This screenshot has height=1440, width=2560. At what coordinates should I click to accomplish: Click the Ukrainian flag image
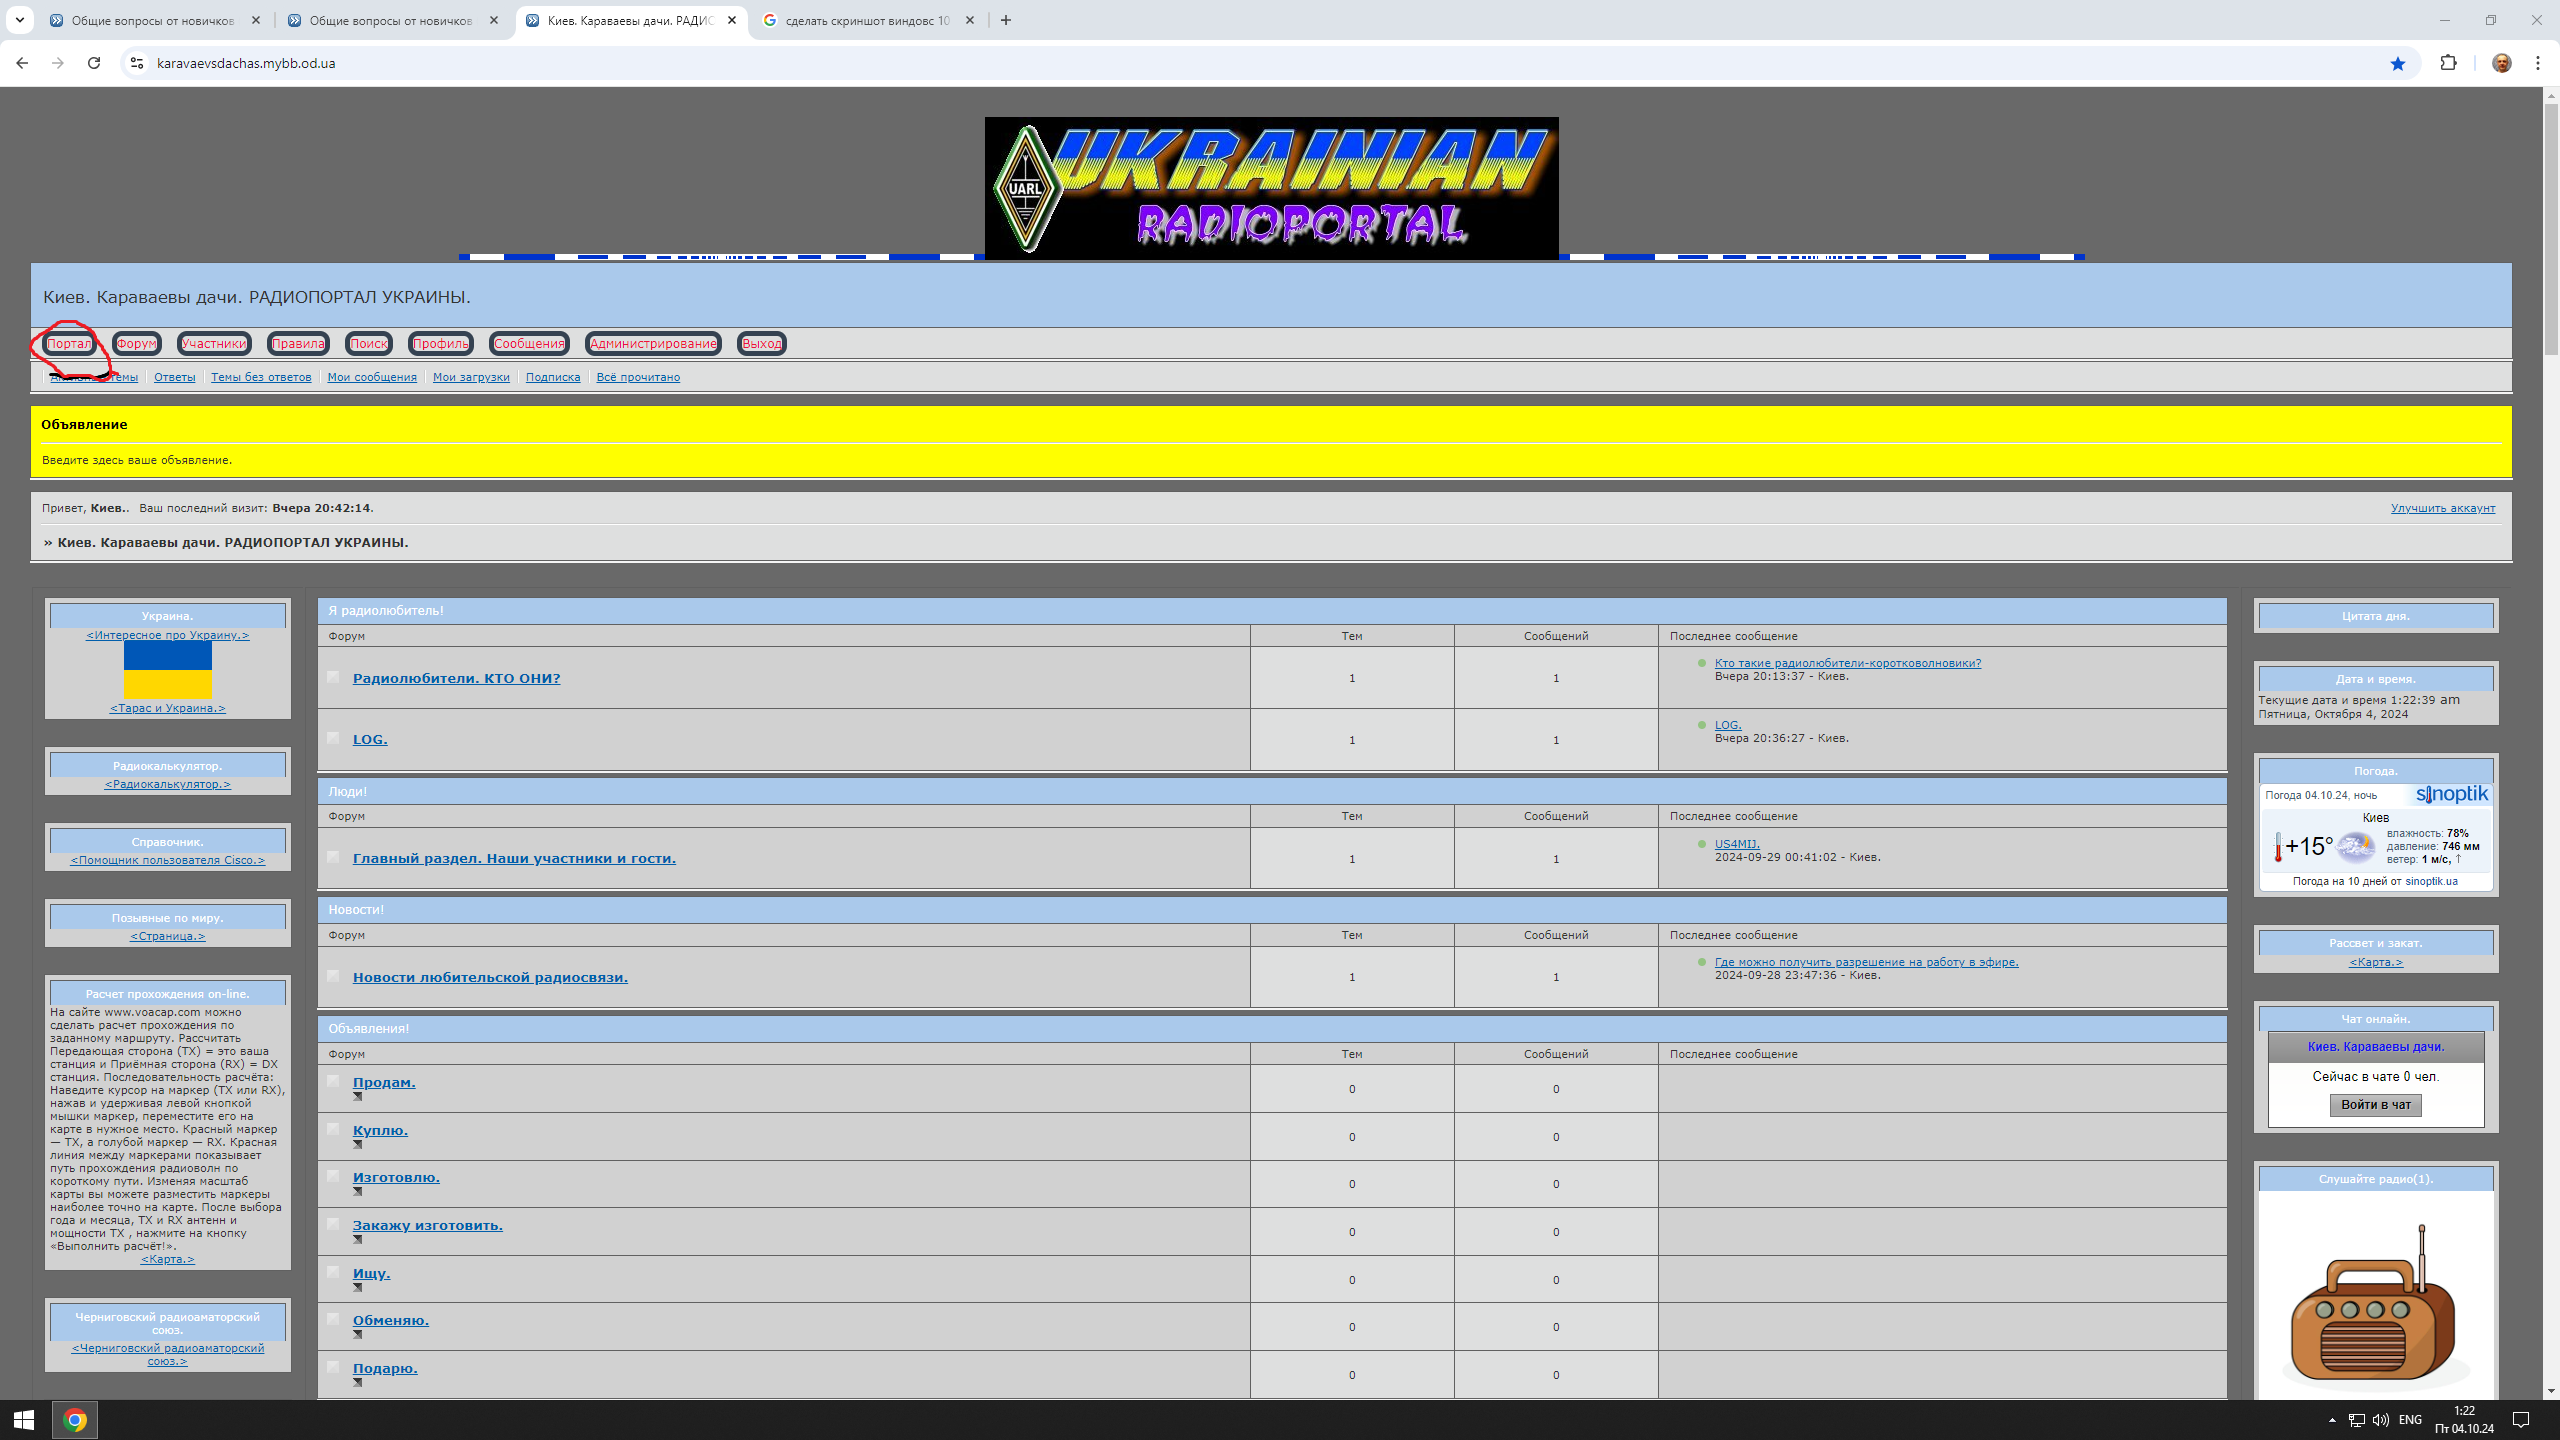click(x=167, y=670)
